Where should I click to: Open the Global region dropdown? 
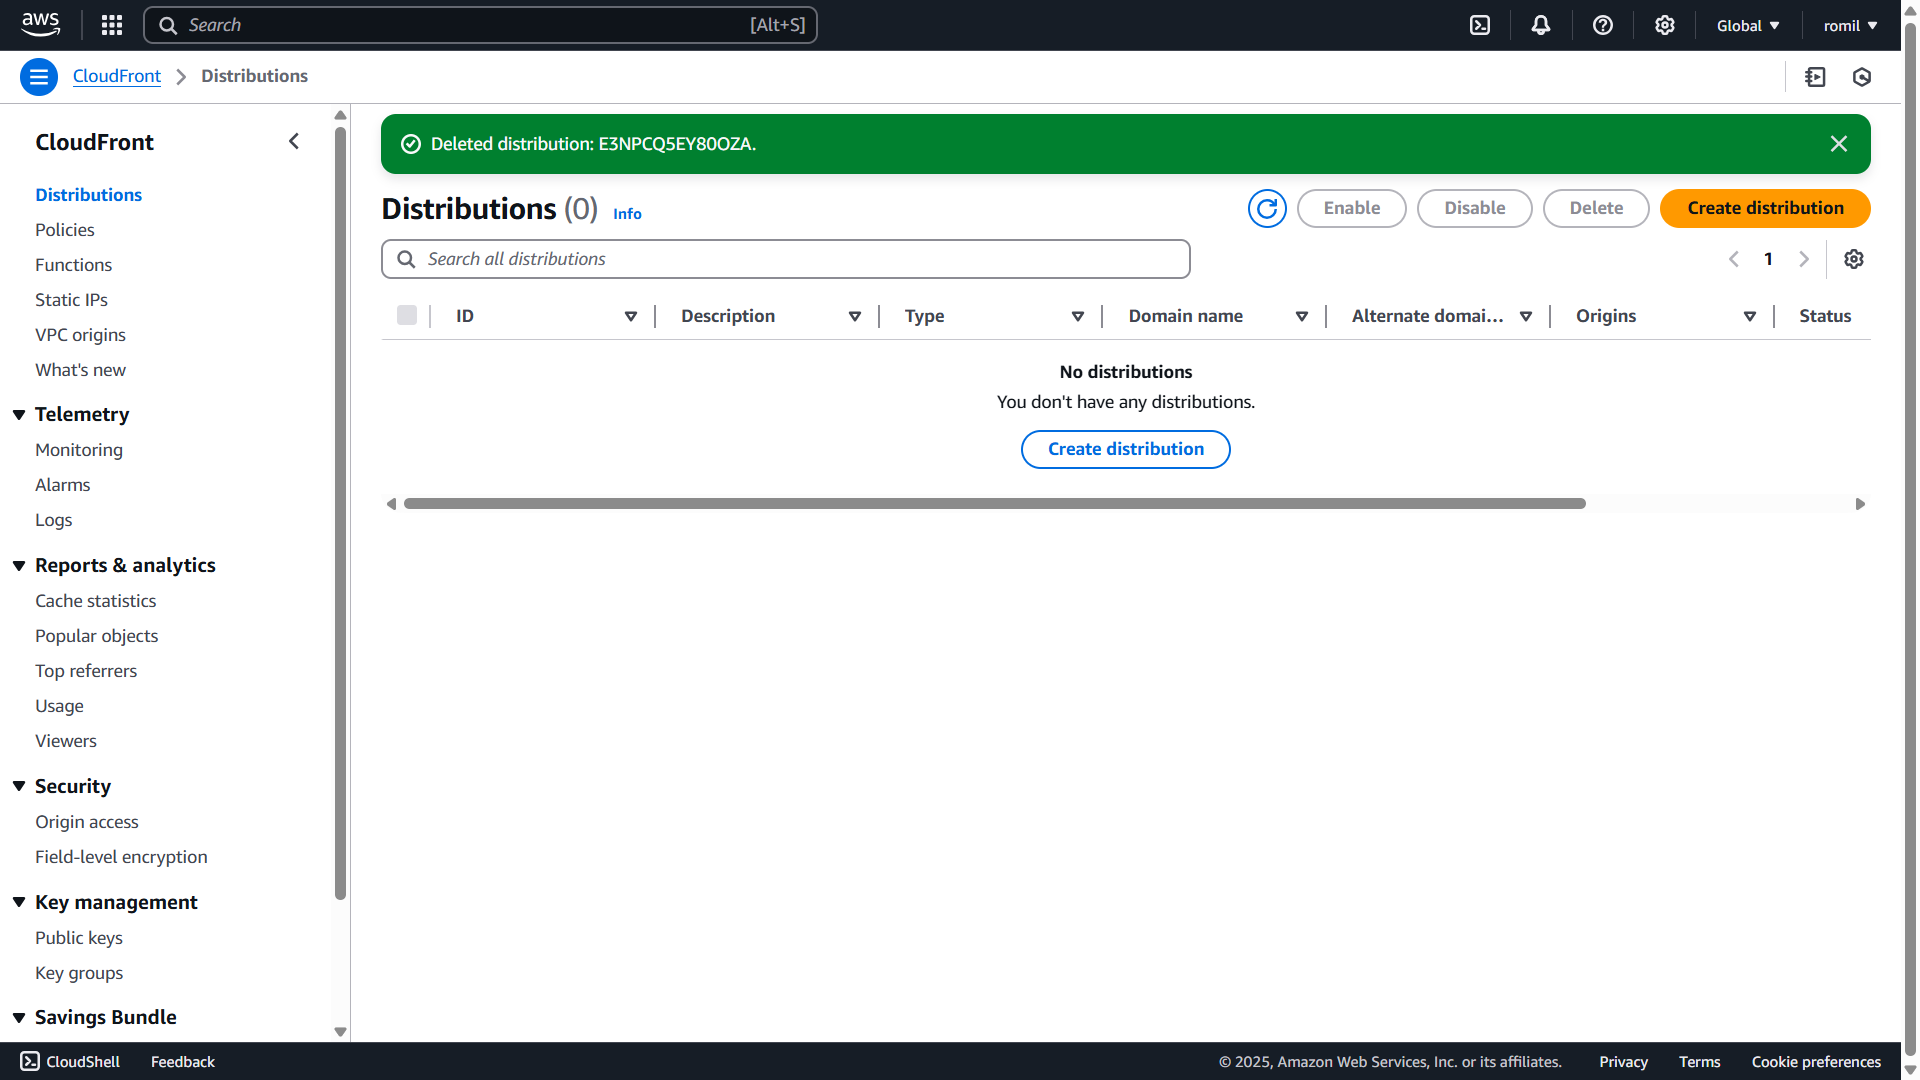click(1748, 26)
